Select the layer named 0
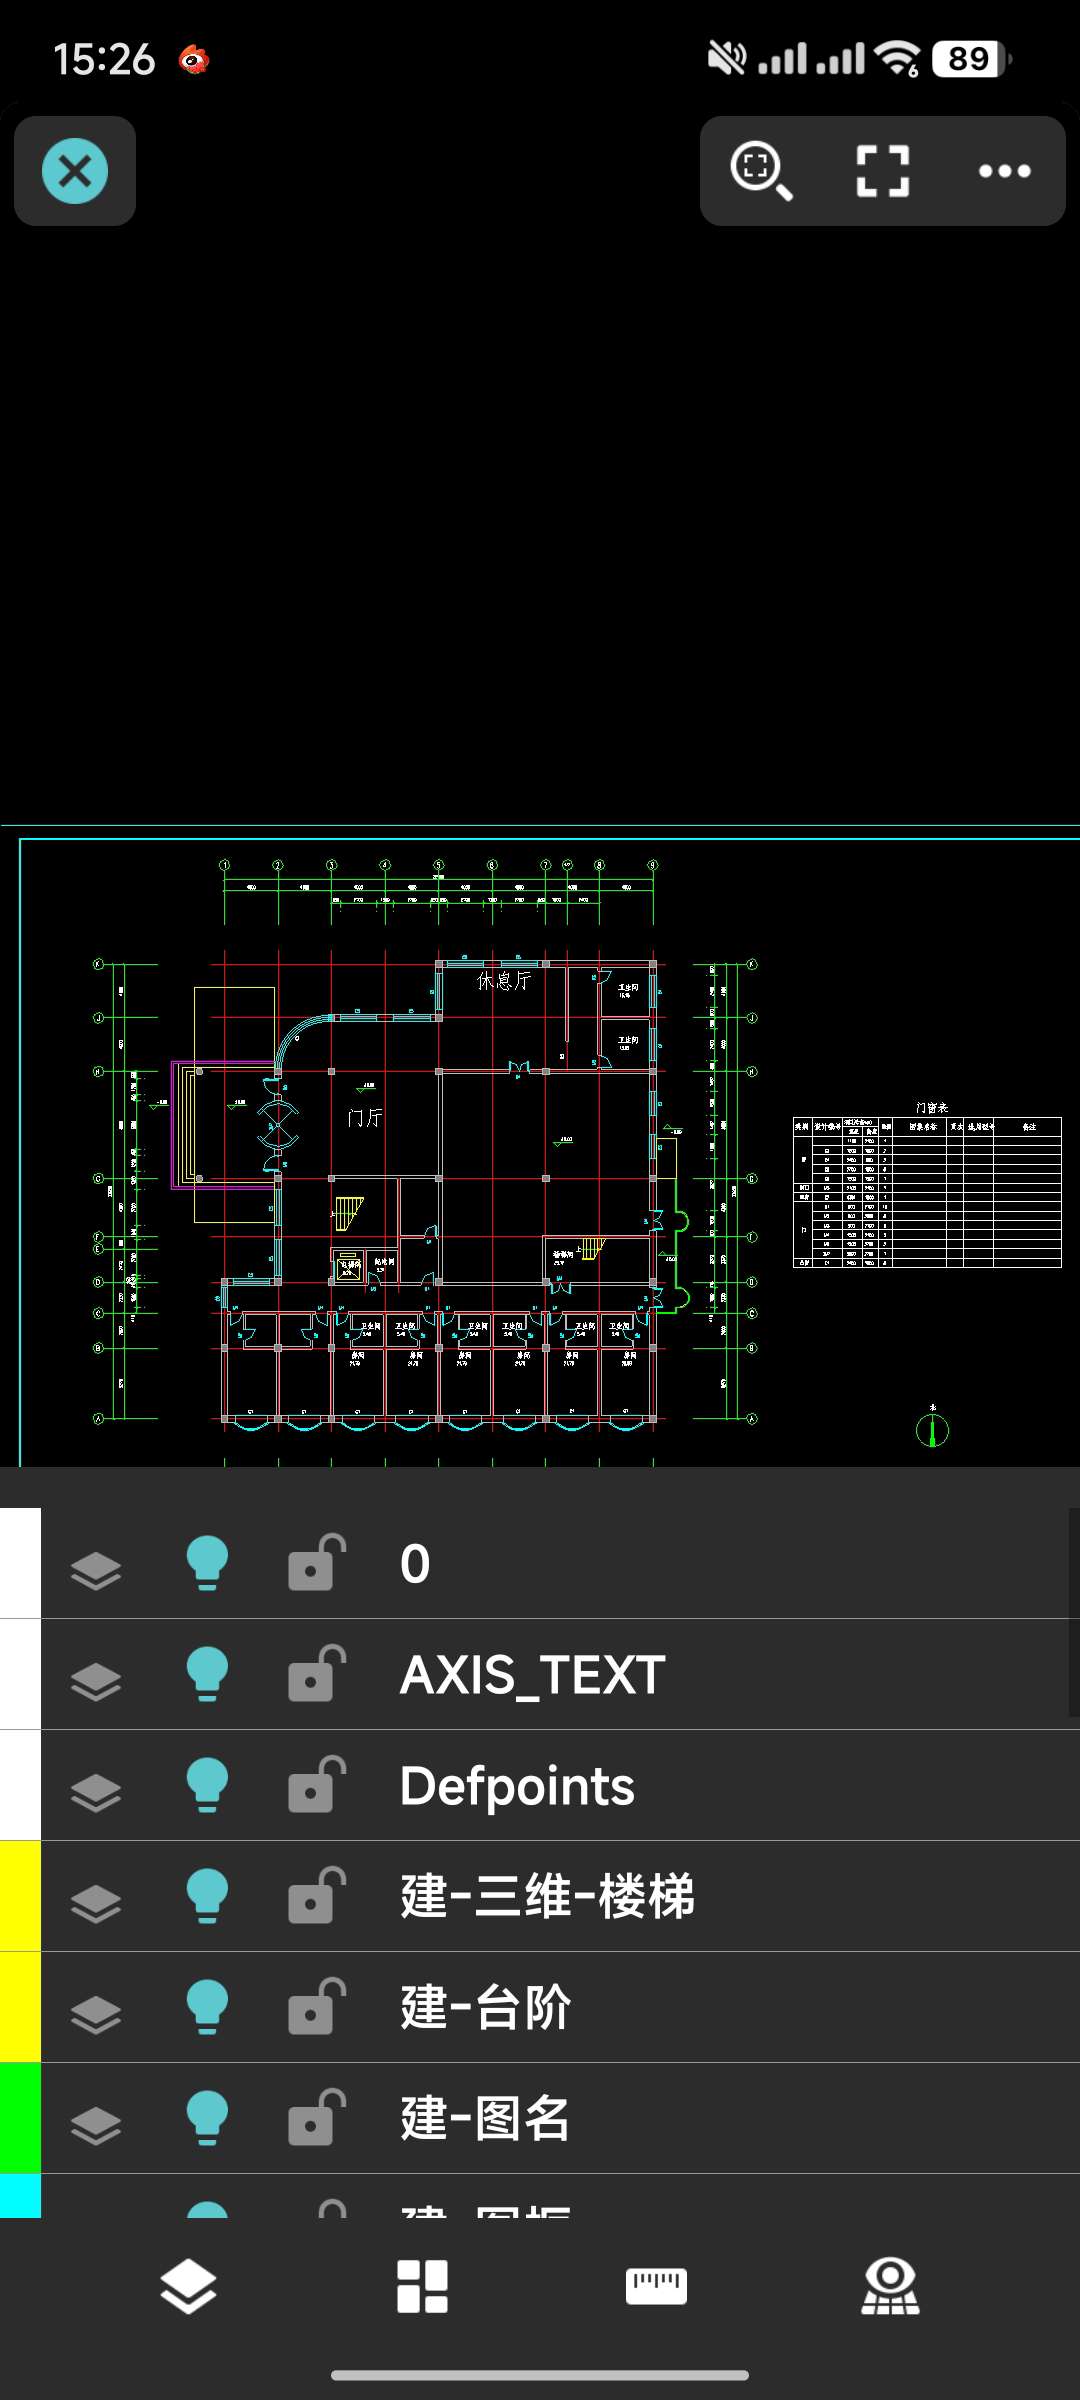 pos(415,1564)
